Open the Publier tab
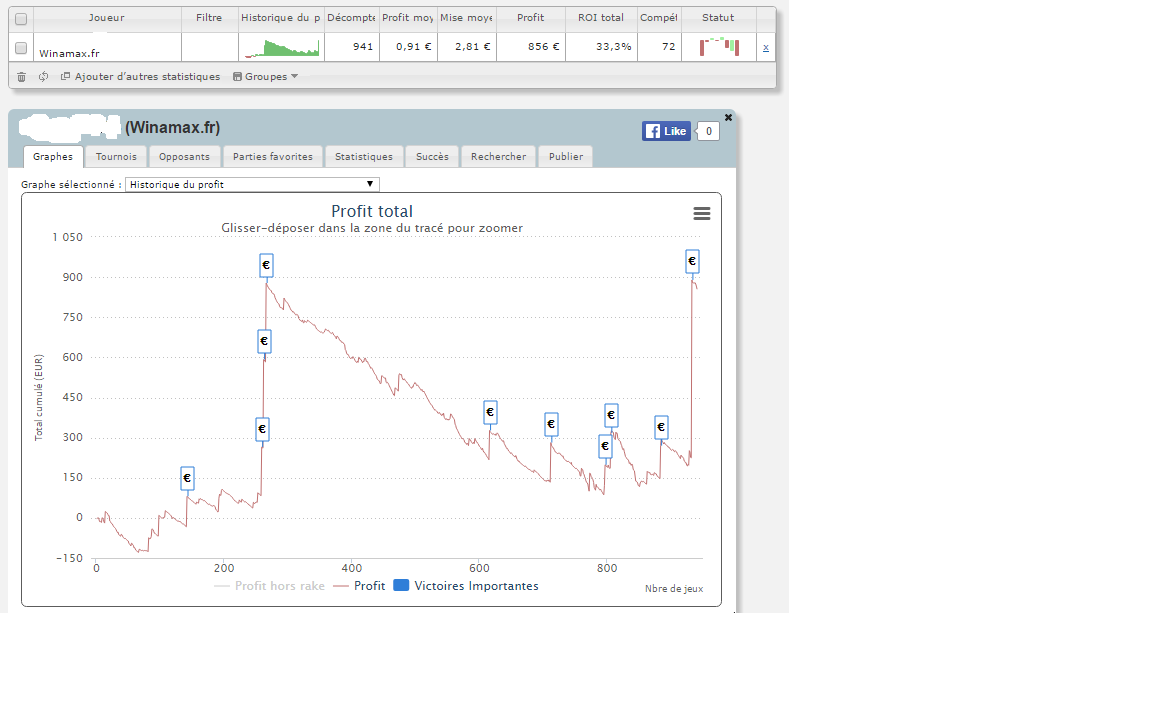The width and height of the screenshot is (1152, 720). 566,156
